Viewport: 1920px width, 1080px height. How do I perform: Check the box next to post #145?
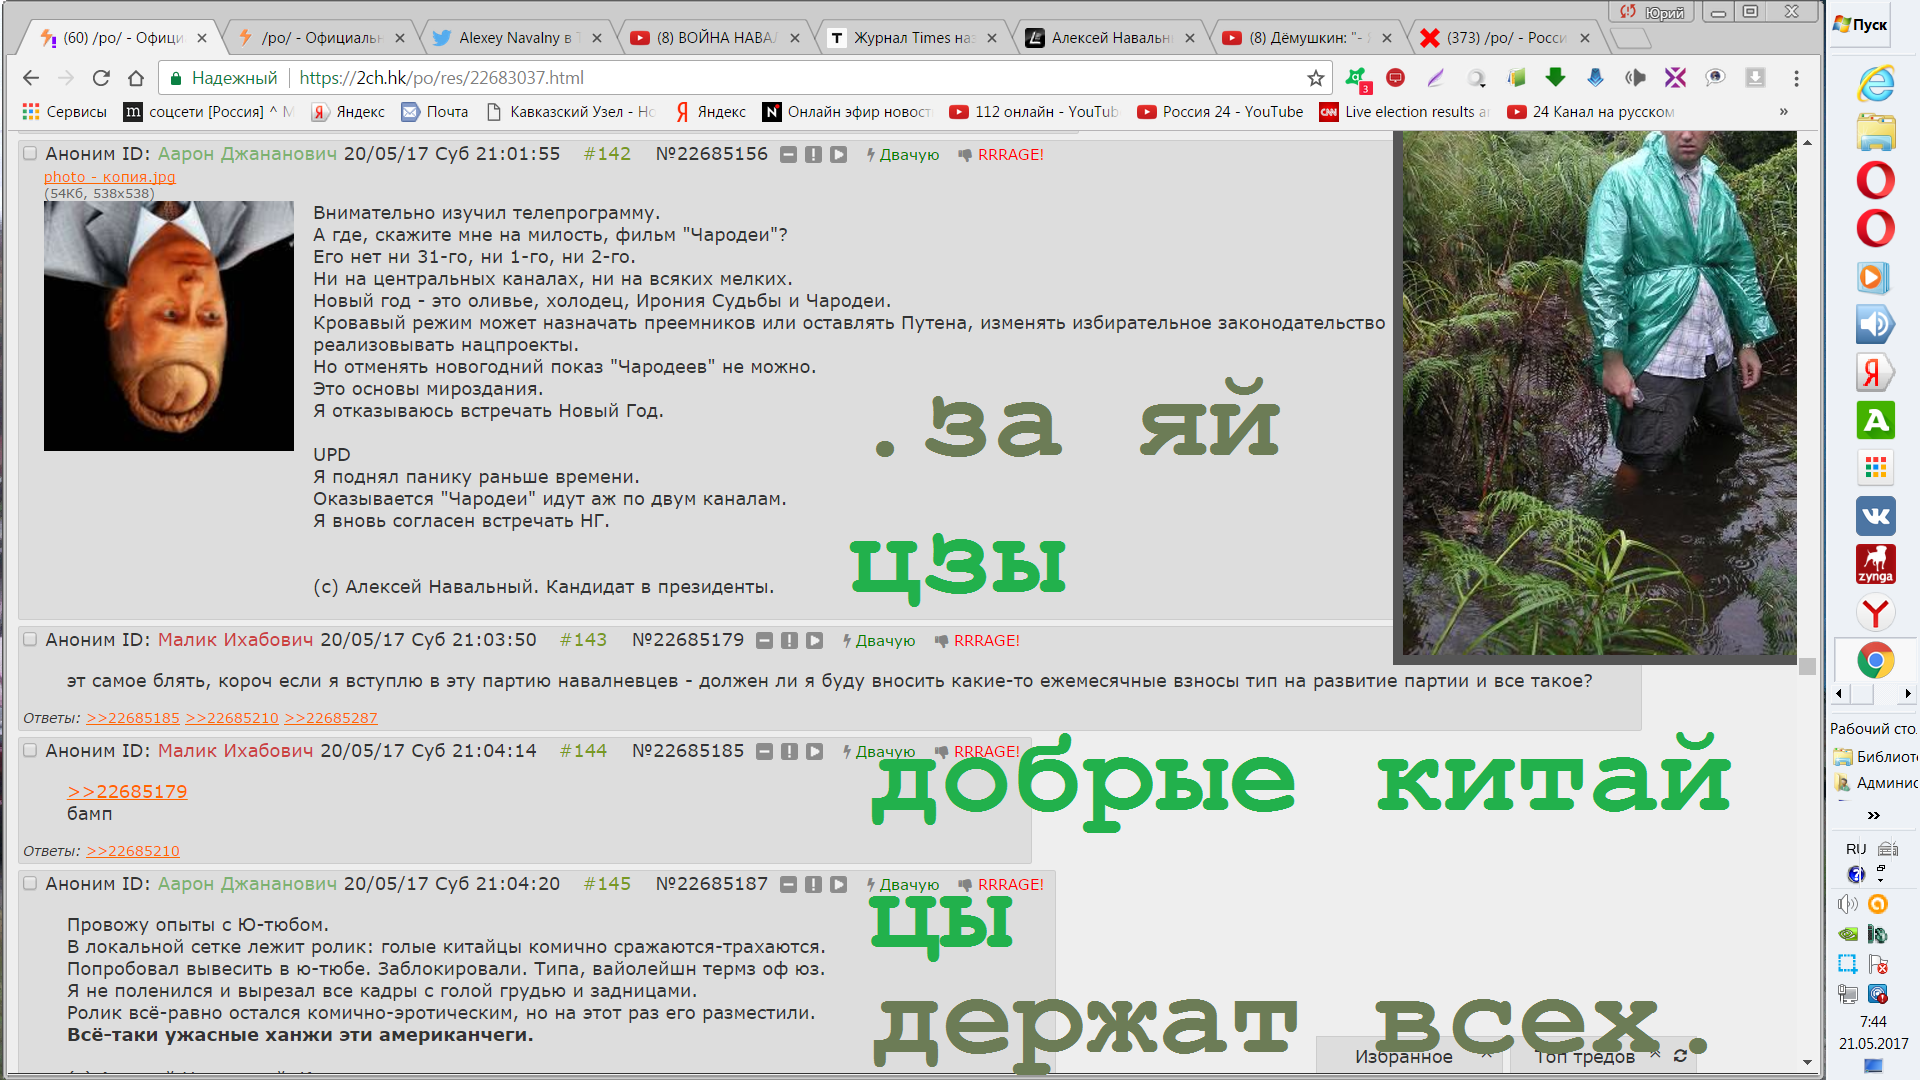30,884
